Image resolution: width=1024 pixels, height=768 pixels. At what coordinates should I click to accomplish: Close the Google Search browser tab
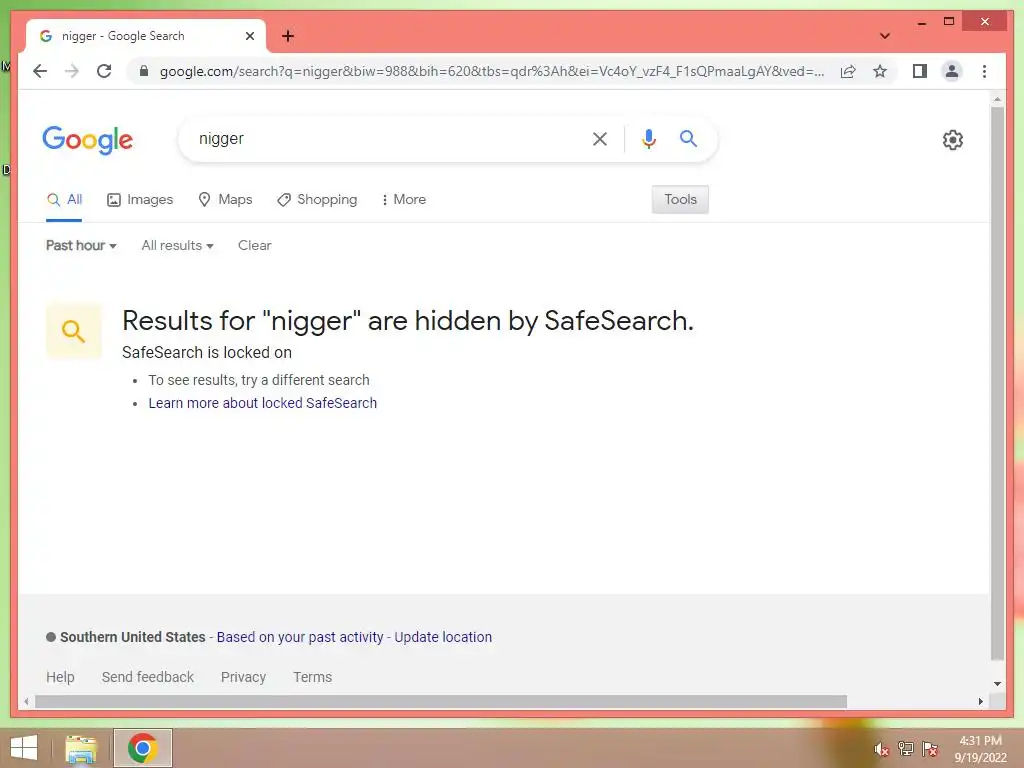coord(249,36)
